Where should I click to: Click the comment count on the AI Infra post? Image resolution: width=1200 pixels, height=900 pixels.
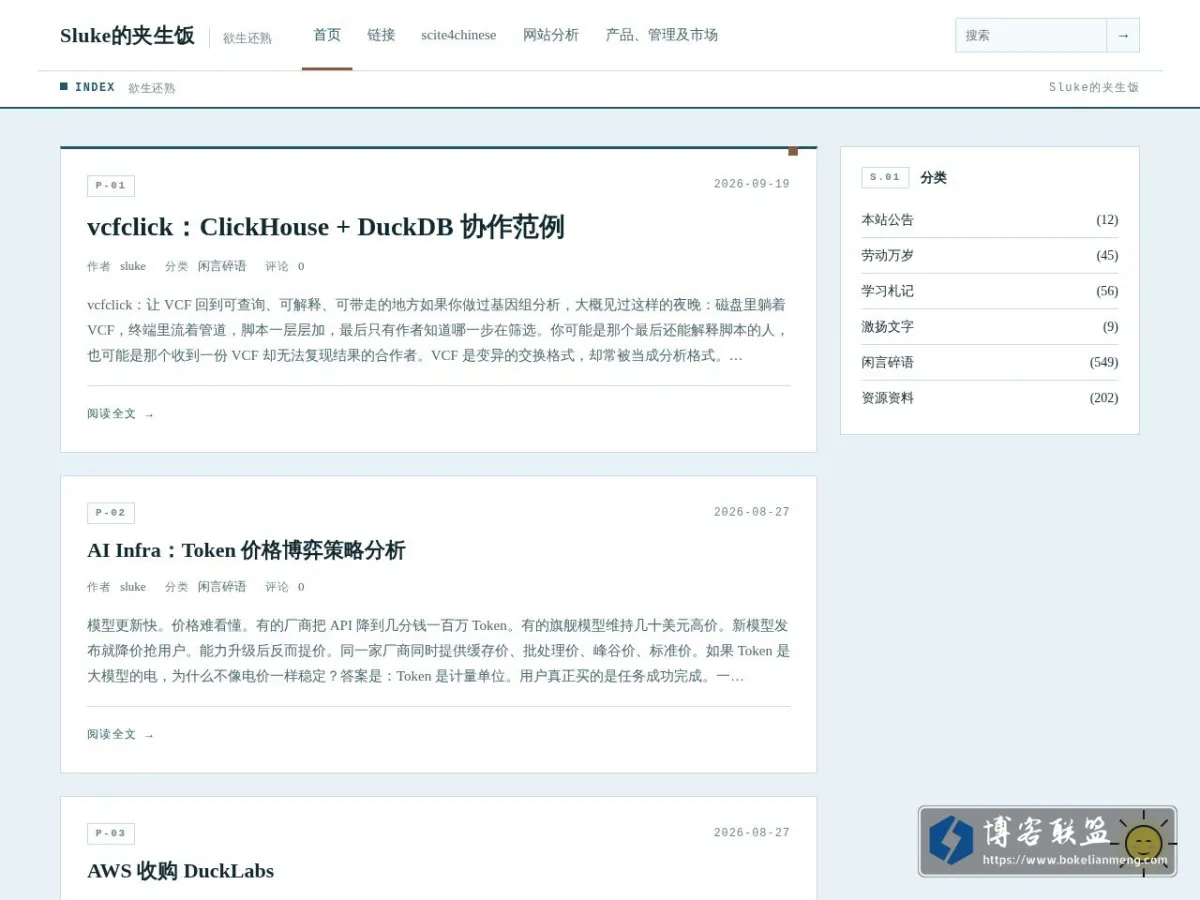click(301, 587)
